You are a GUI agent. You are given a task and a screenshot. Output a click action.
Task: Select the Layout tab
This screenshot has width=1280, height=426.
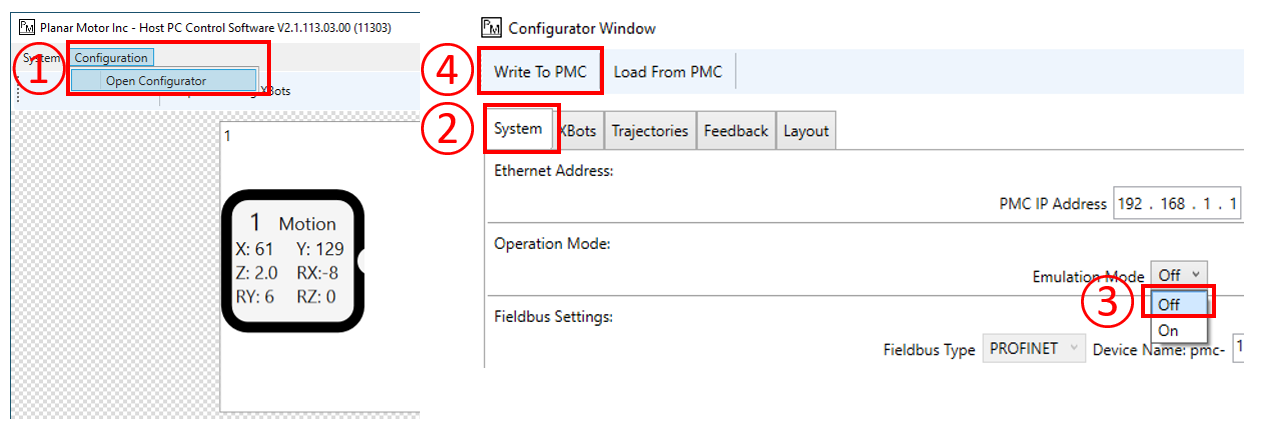click(806, 131)
